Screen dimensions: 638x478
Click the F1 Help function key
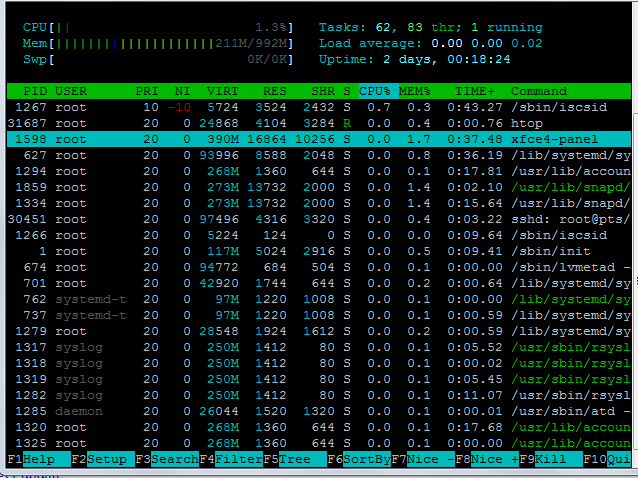[38, 459]
